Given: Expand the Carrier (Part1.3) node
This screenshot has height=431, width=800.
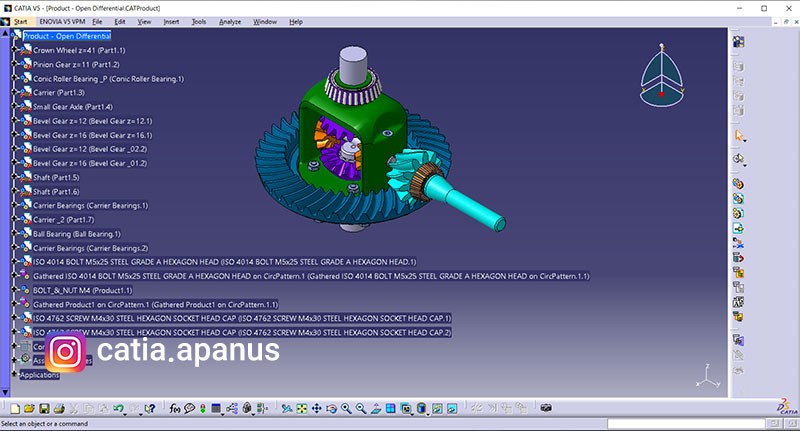Looking at the screenshot, I should pos(15,92).
